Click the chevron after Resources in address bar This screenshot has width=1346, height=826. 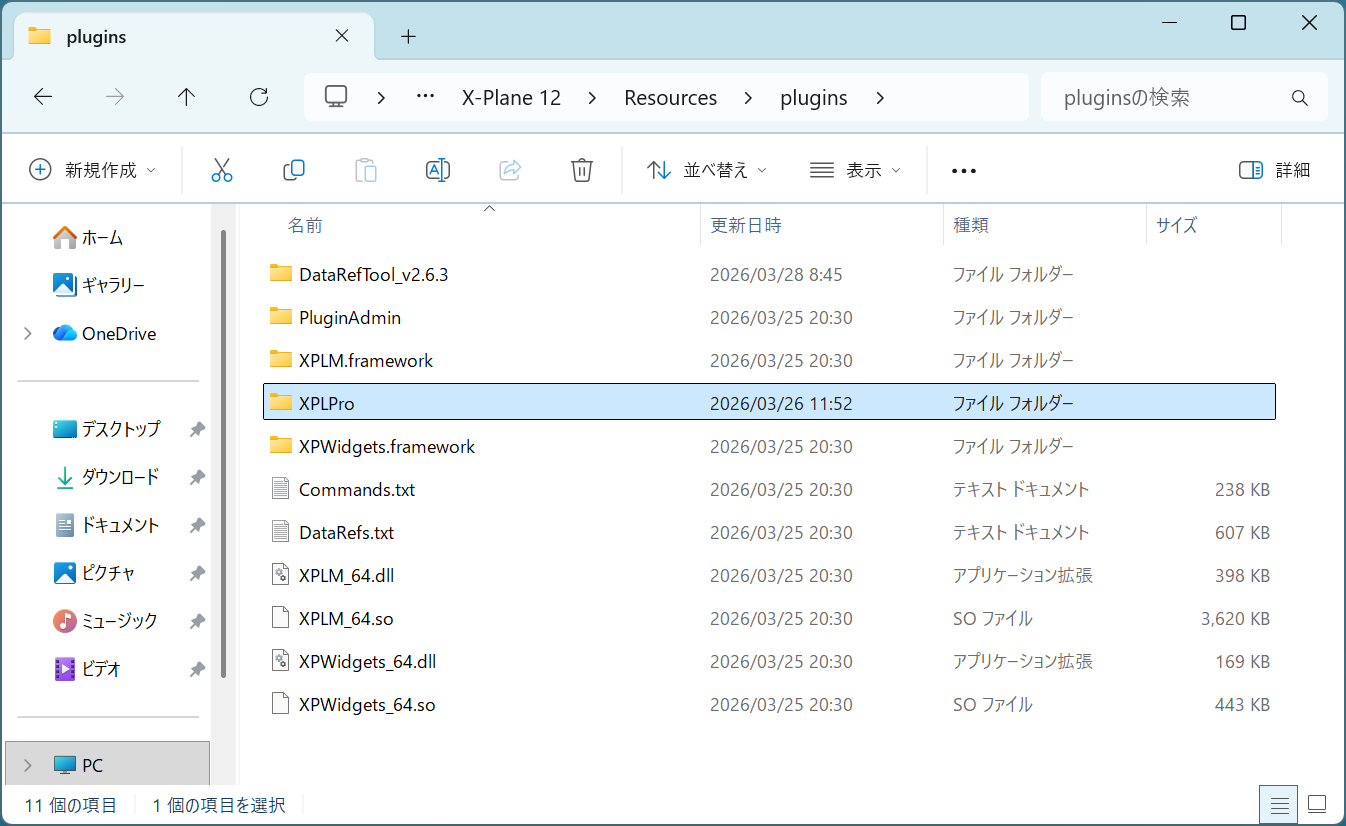(x=749, y=98)
